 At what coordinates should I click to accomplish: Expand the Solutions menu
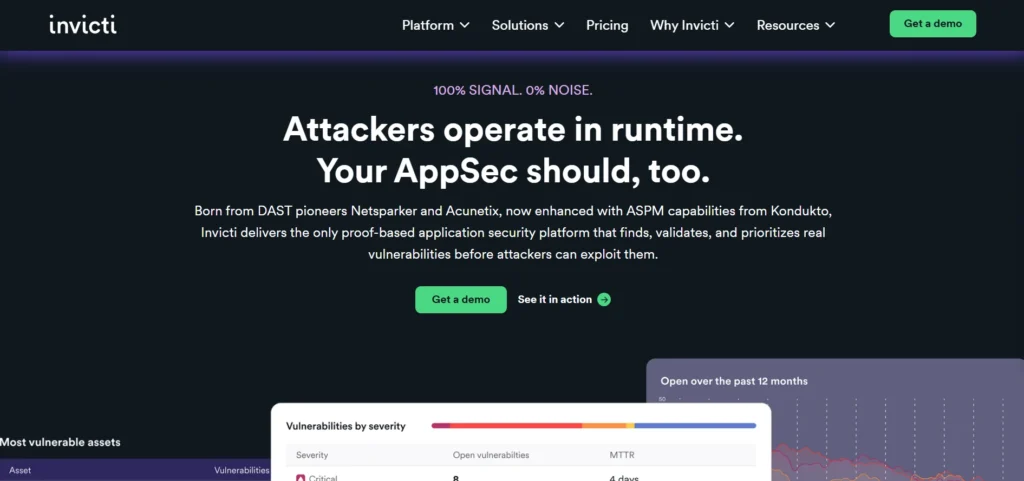pyautogui.click(x=528, y=25)
